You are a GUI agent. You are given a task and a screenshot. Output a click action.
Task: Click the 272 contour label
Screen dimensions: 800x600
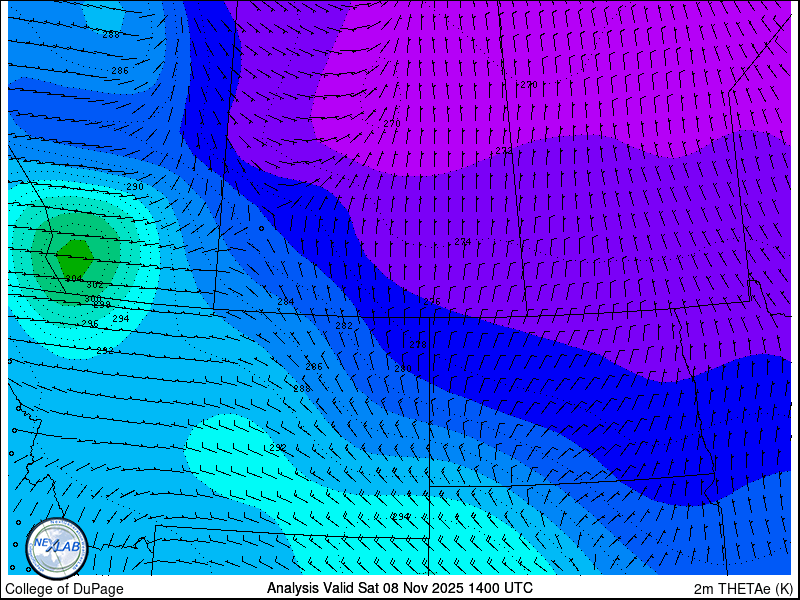[x=504, y=151]
